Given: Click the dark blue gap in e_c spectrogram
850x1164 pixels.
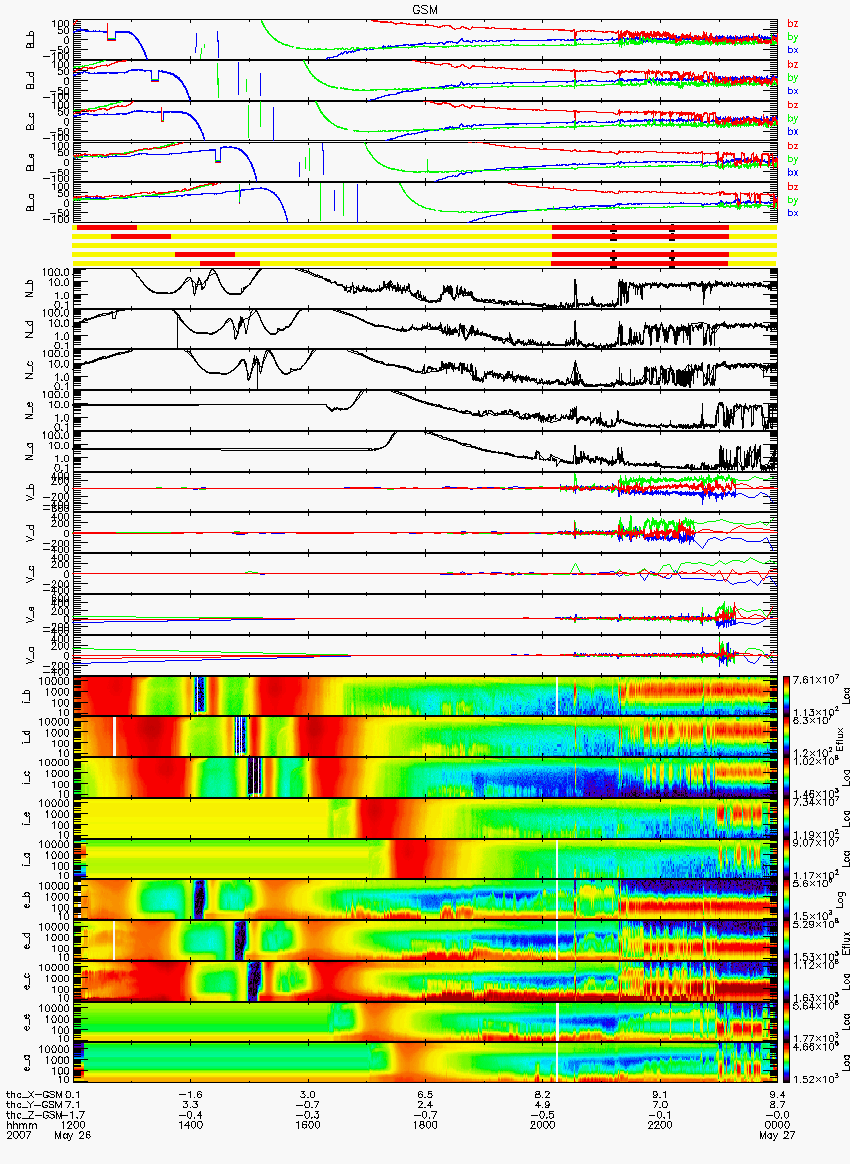Looking at the screenshot, I should point(254,981).
